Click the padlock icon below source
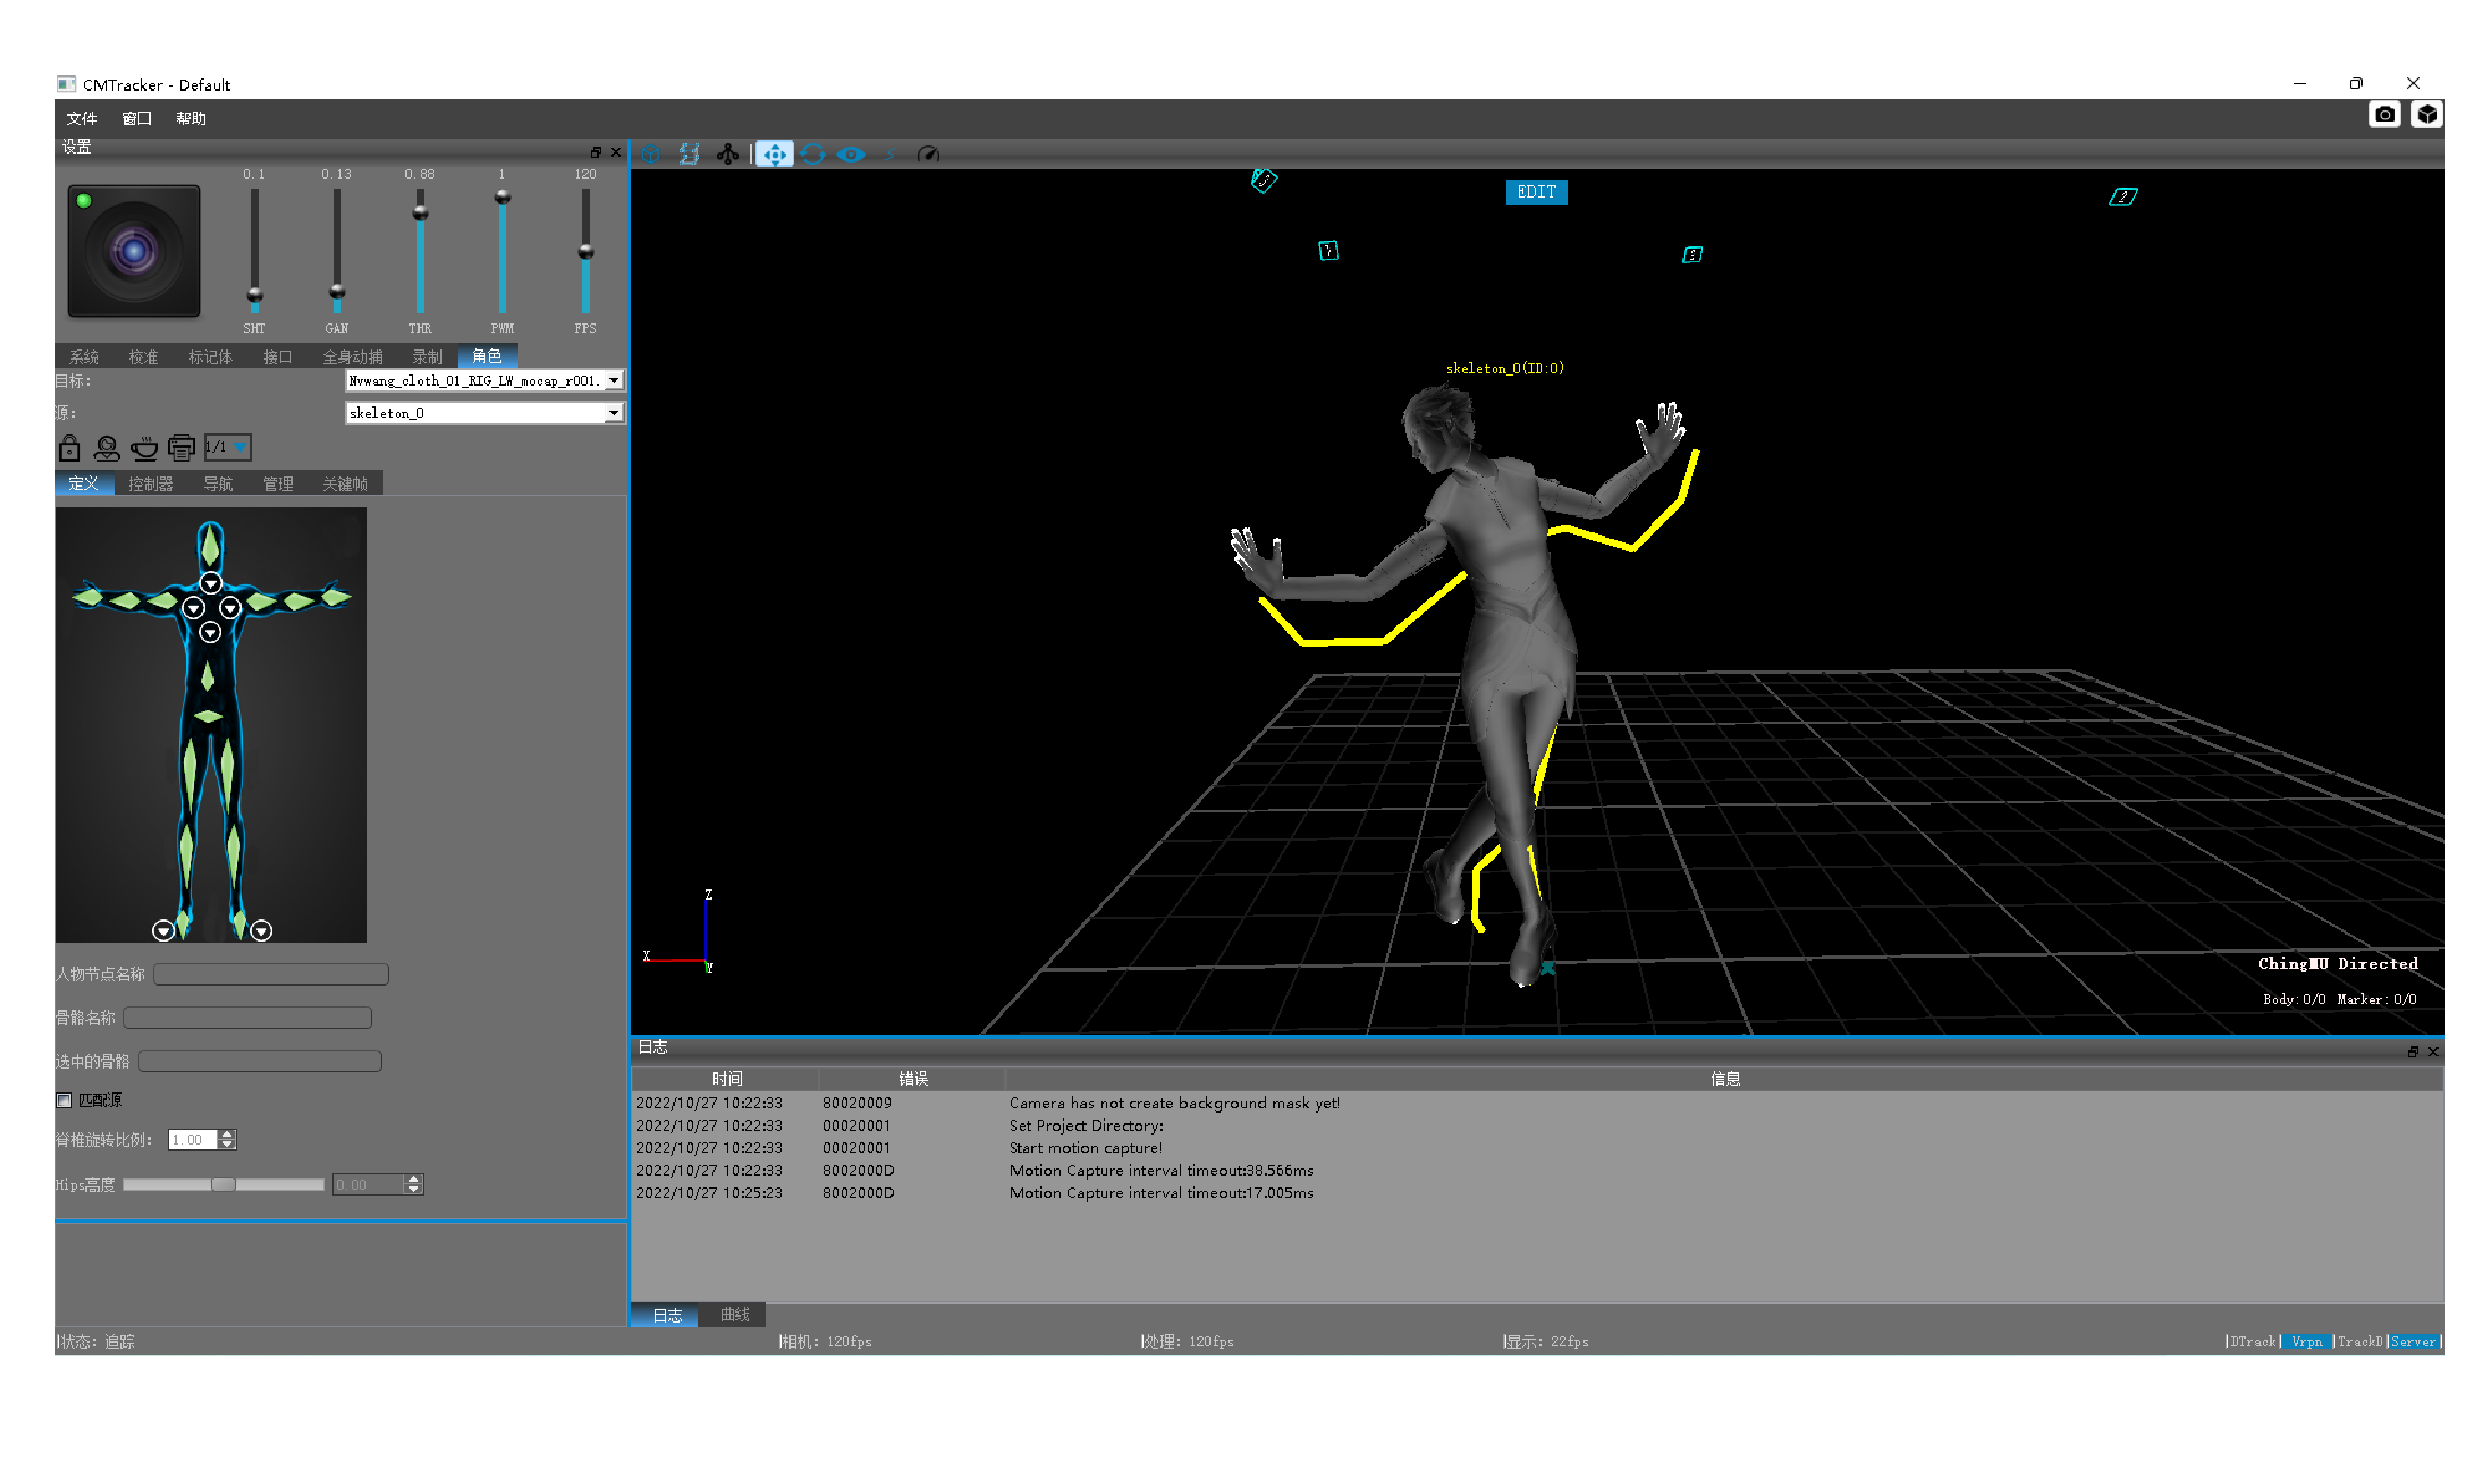Viewport: 2473px width, 1484px height. (x=69, y=447)
